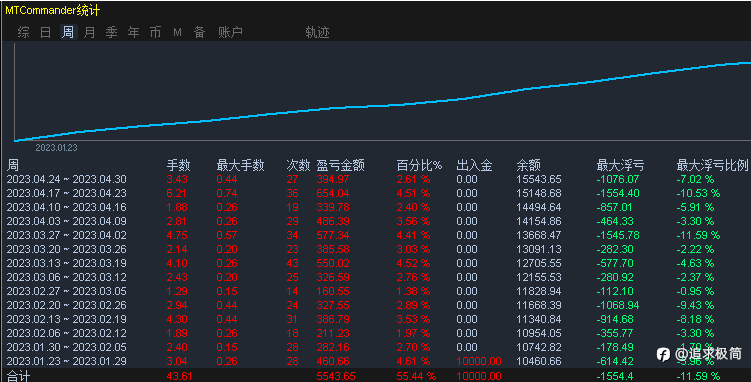Image resolution: width=751 pixels, height=382 pixels.
Task: Sort by the 手数 column header
Action: point(178,166)
